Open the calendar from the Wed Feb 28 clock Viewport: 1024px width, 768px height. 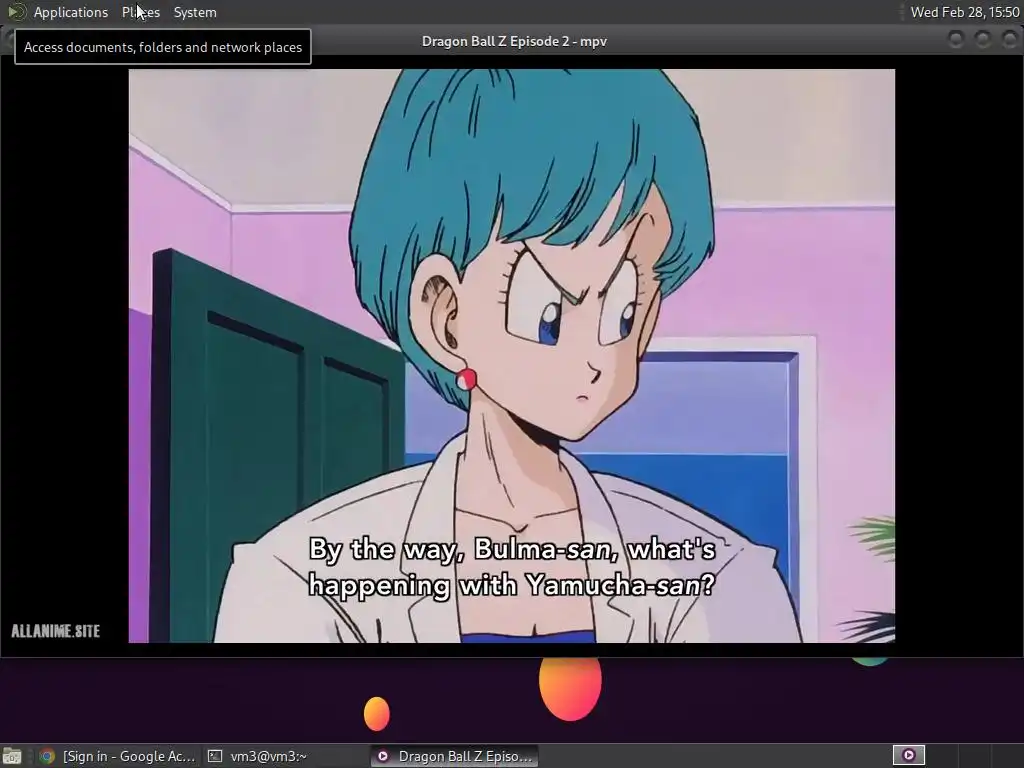[x=965, y=12]
